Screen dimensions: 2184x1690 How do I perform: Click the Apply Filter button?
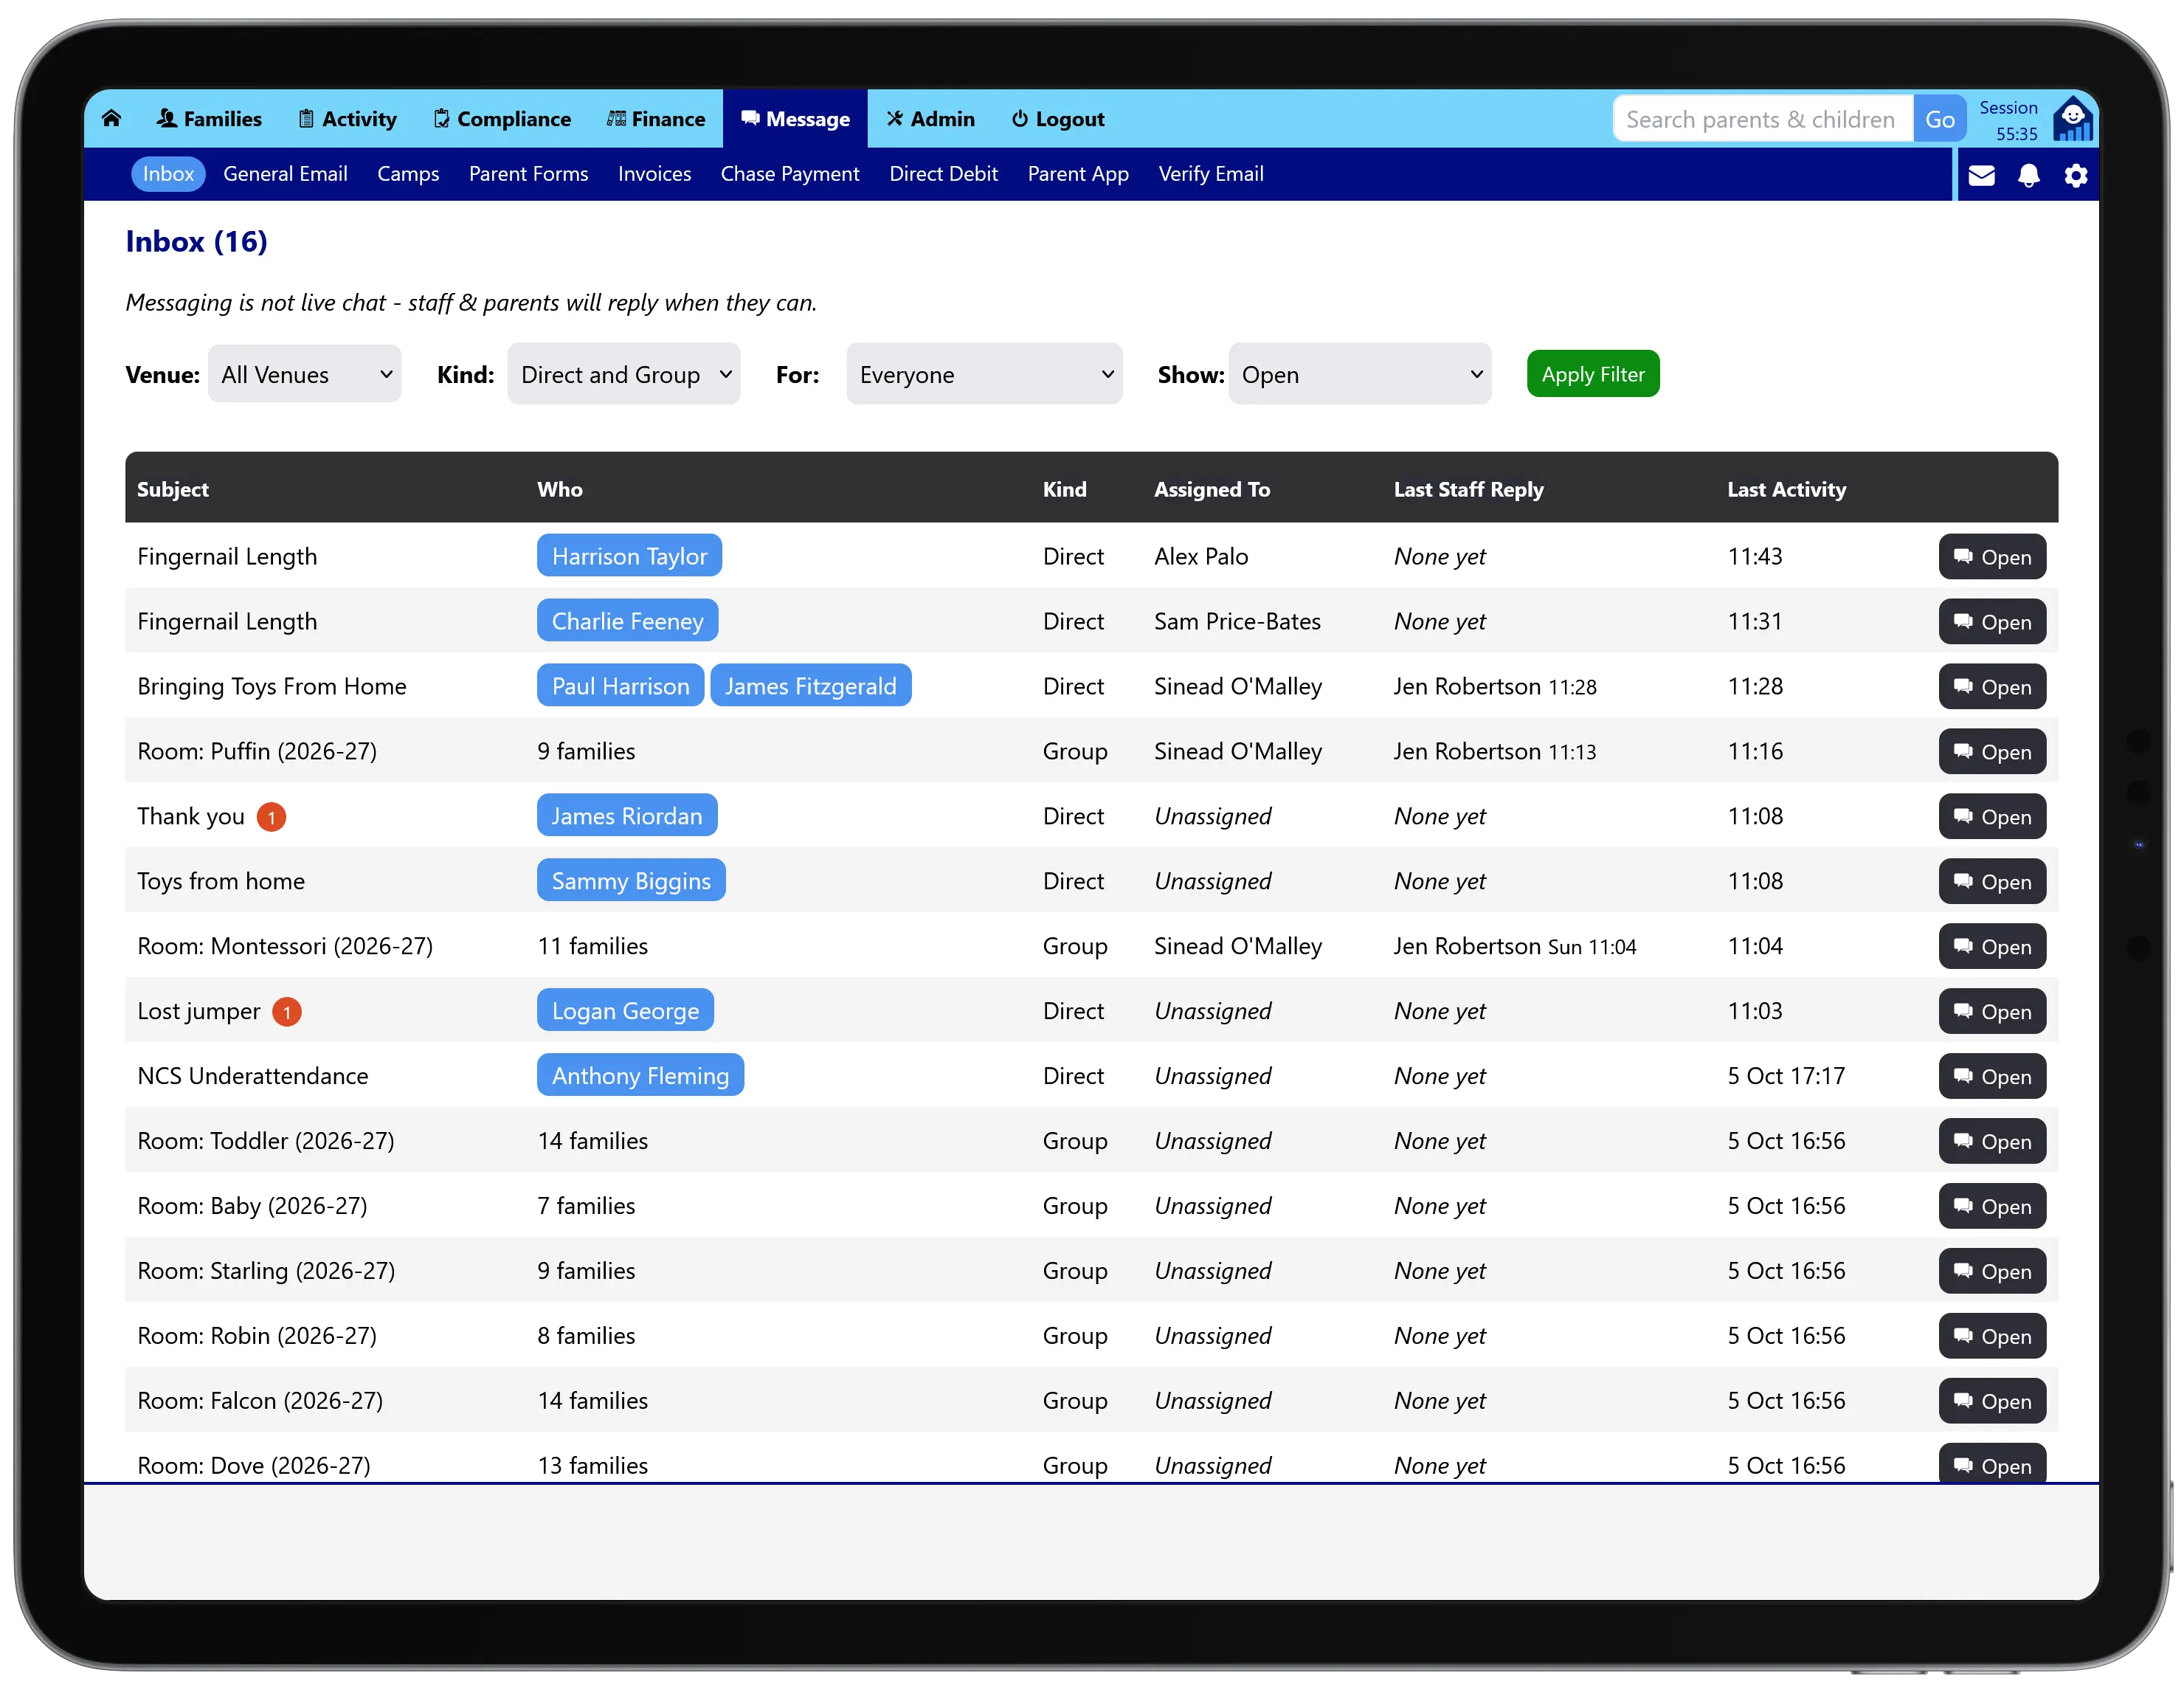(x=1593, y=374)
